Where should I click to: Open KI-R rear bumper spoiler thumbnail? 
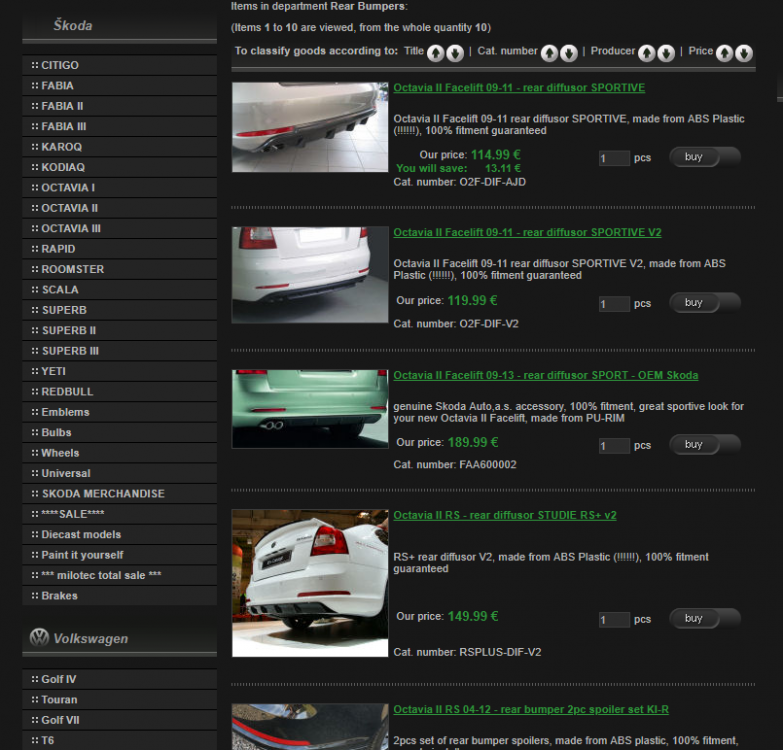pos(310,727)
